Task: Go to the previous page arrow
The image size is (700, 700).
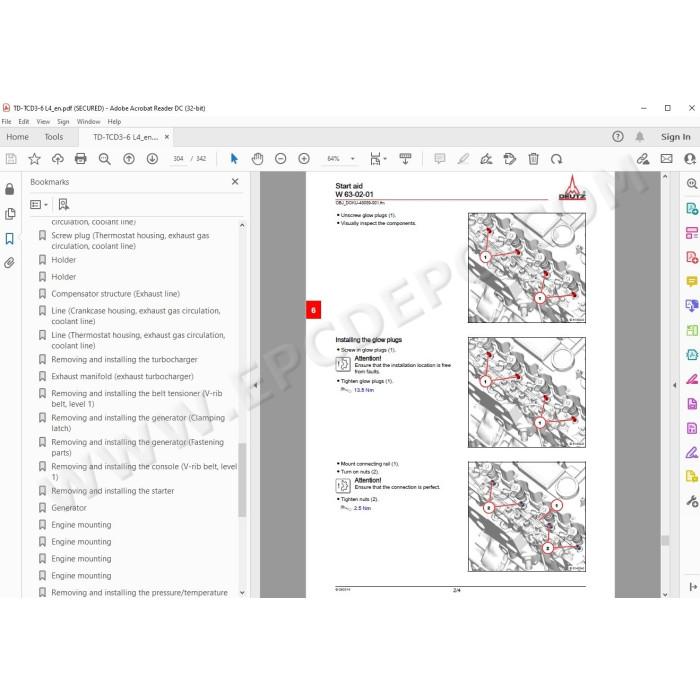Action: (x=129, y=159)
